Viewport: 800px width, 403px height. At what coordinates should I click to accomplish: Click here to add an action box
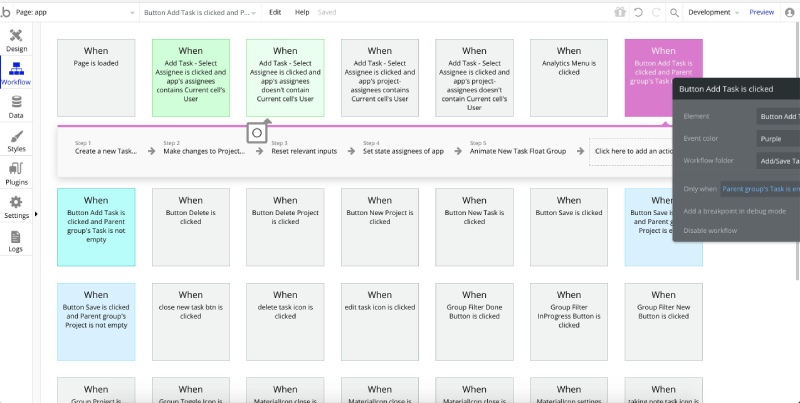(631, 152)
